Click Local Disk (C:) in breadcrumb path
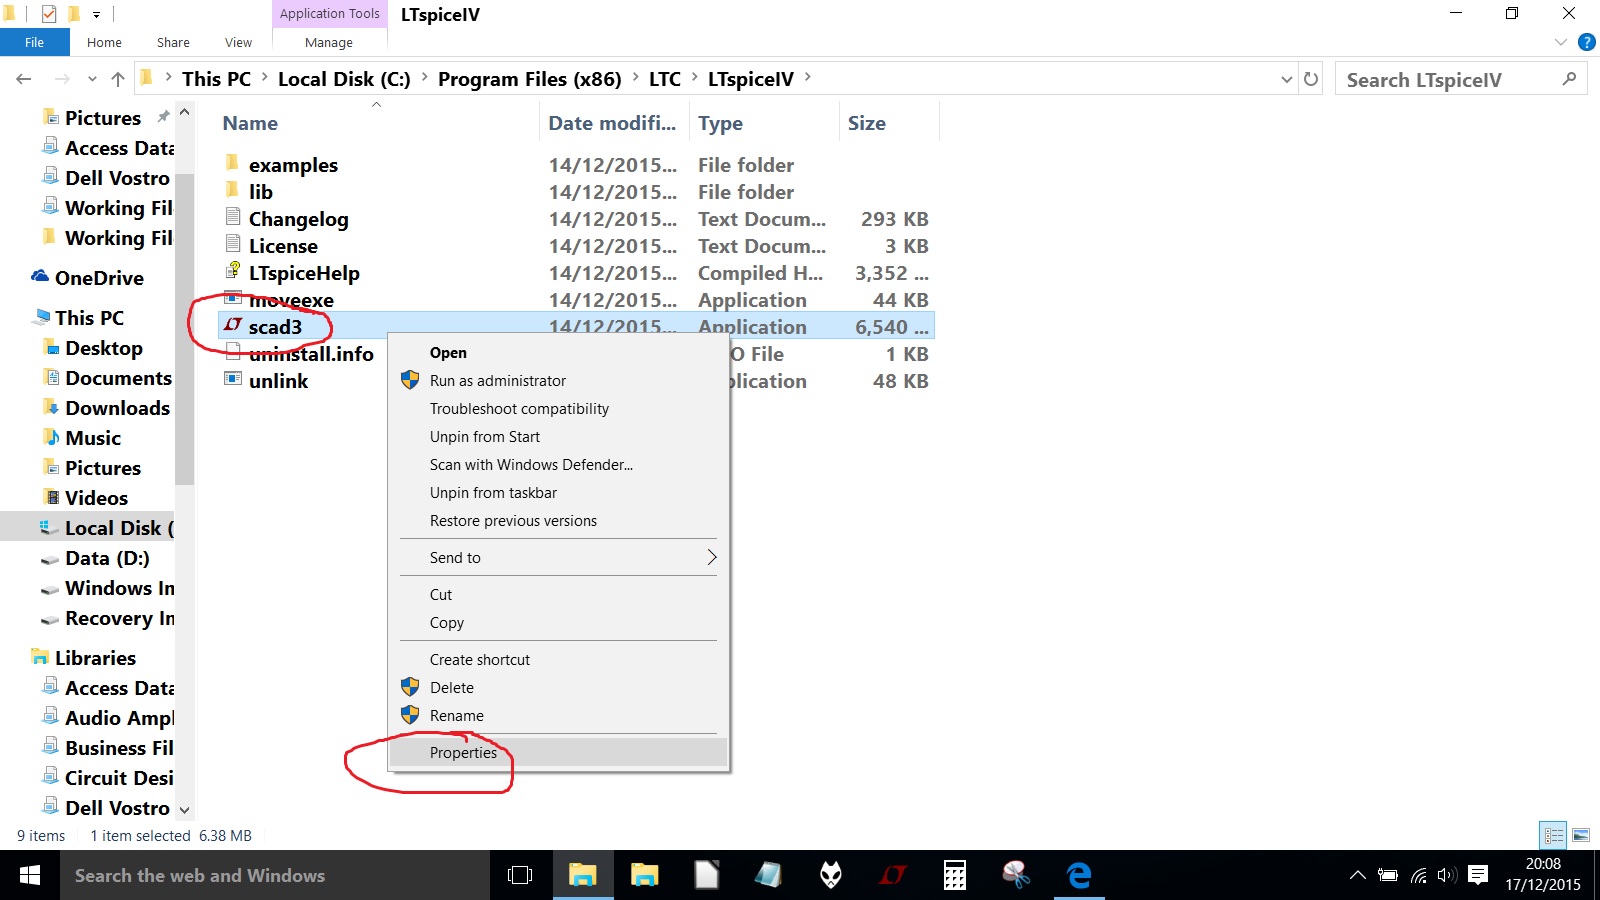The width and height of the screenshot is (1600, 900). 344,79
